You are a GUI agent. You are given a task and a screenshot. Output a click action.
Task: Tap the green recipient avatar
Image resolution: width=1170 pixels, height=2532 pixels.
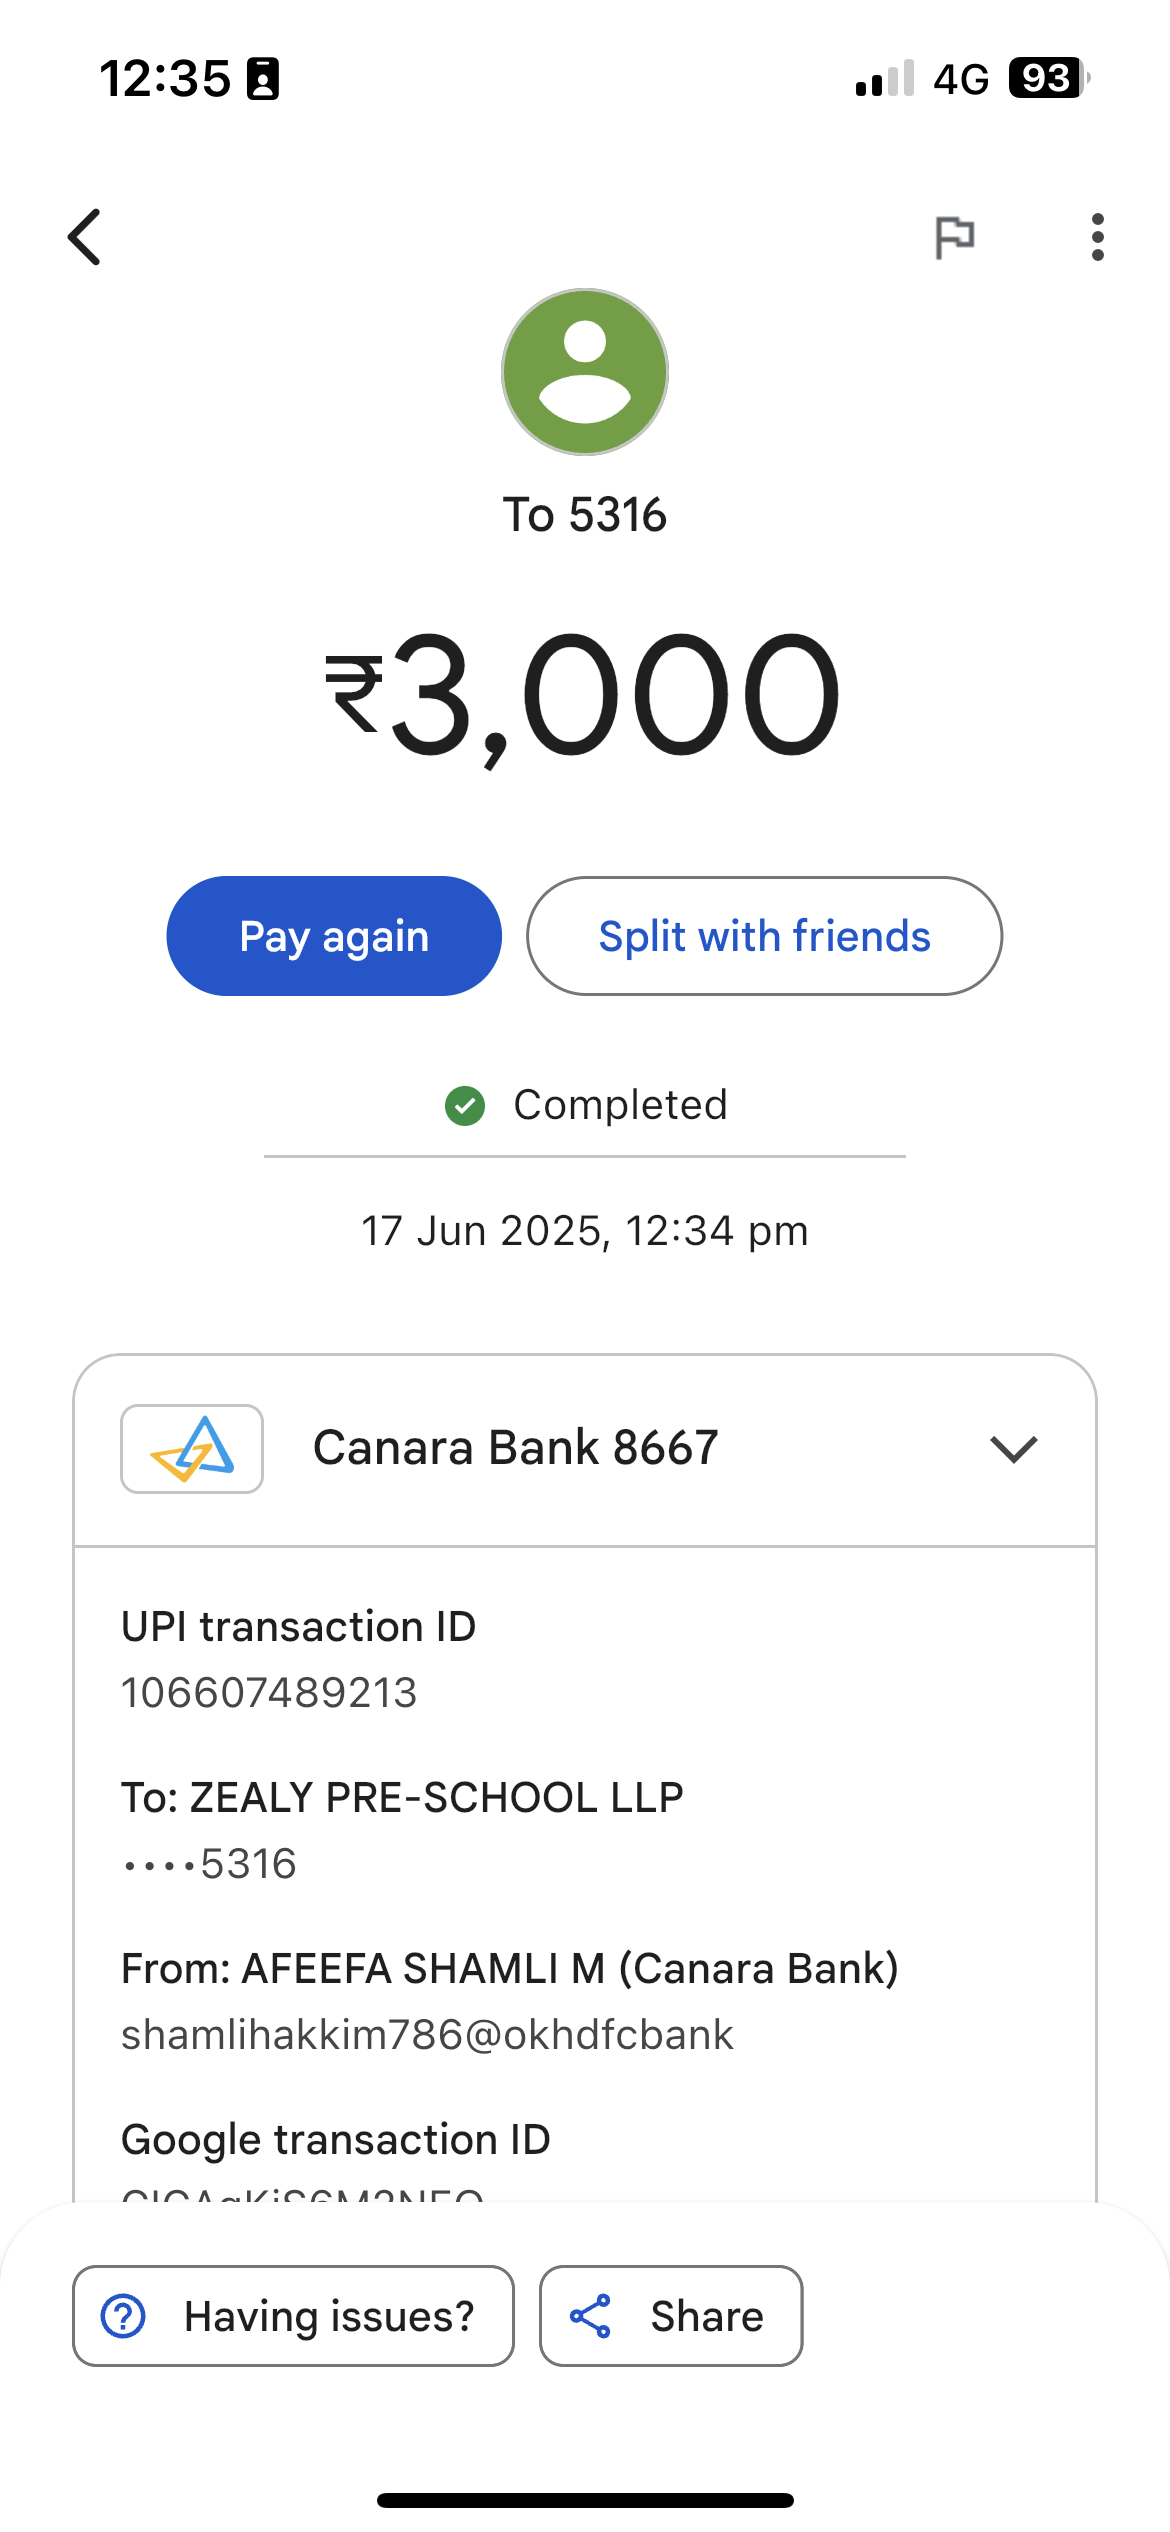pyautogui.click(x=585, y=372)
